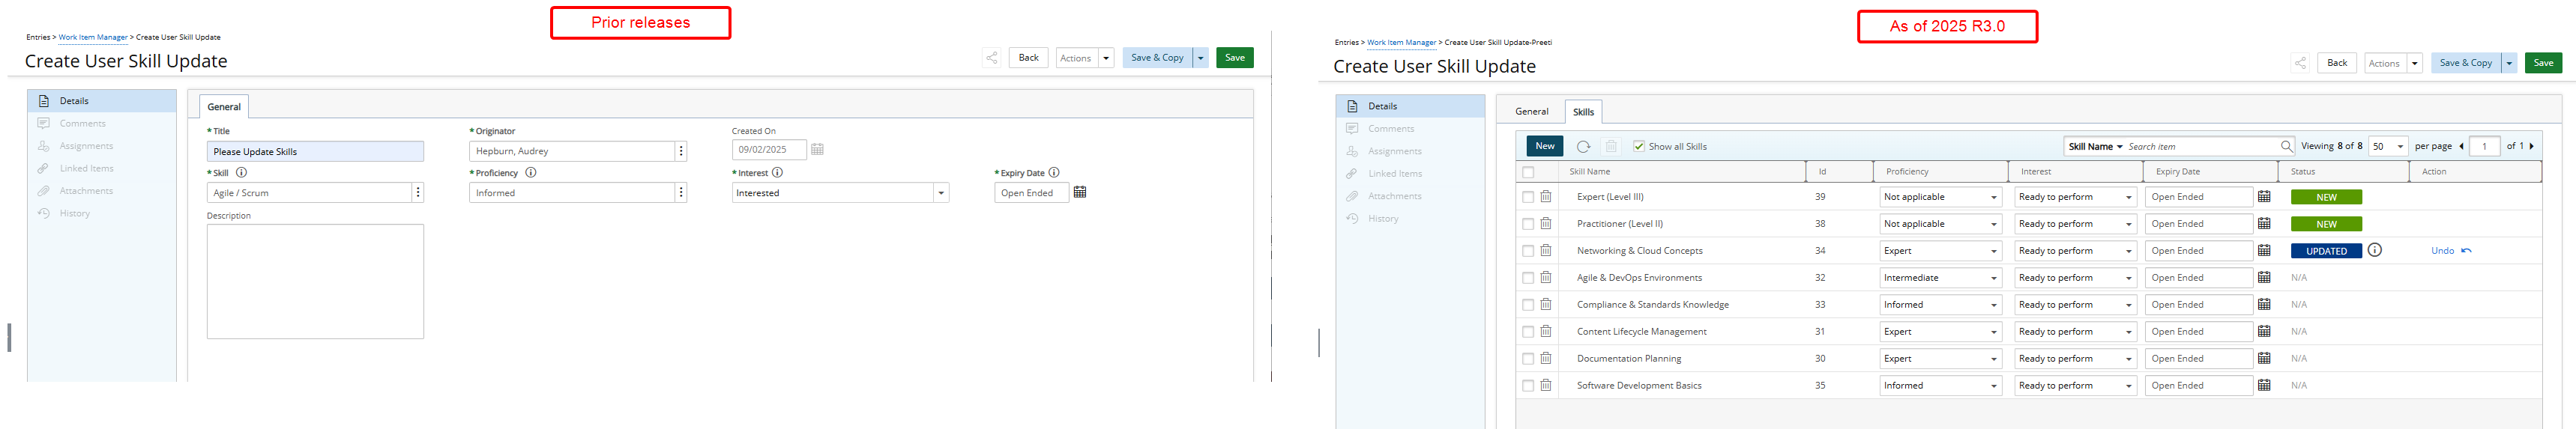Click the New button in Skills toolbar

[1545, 147]
